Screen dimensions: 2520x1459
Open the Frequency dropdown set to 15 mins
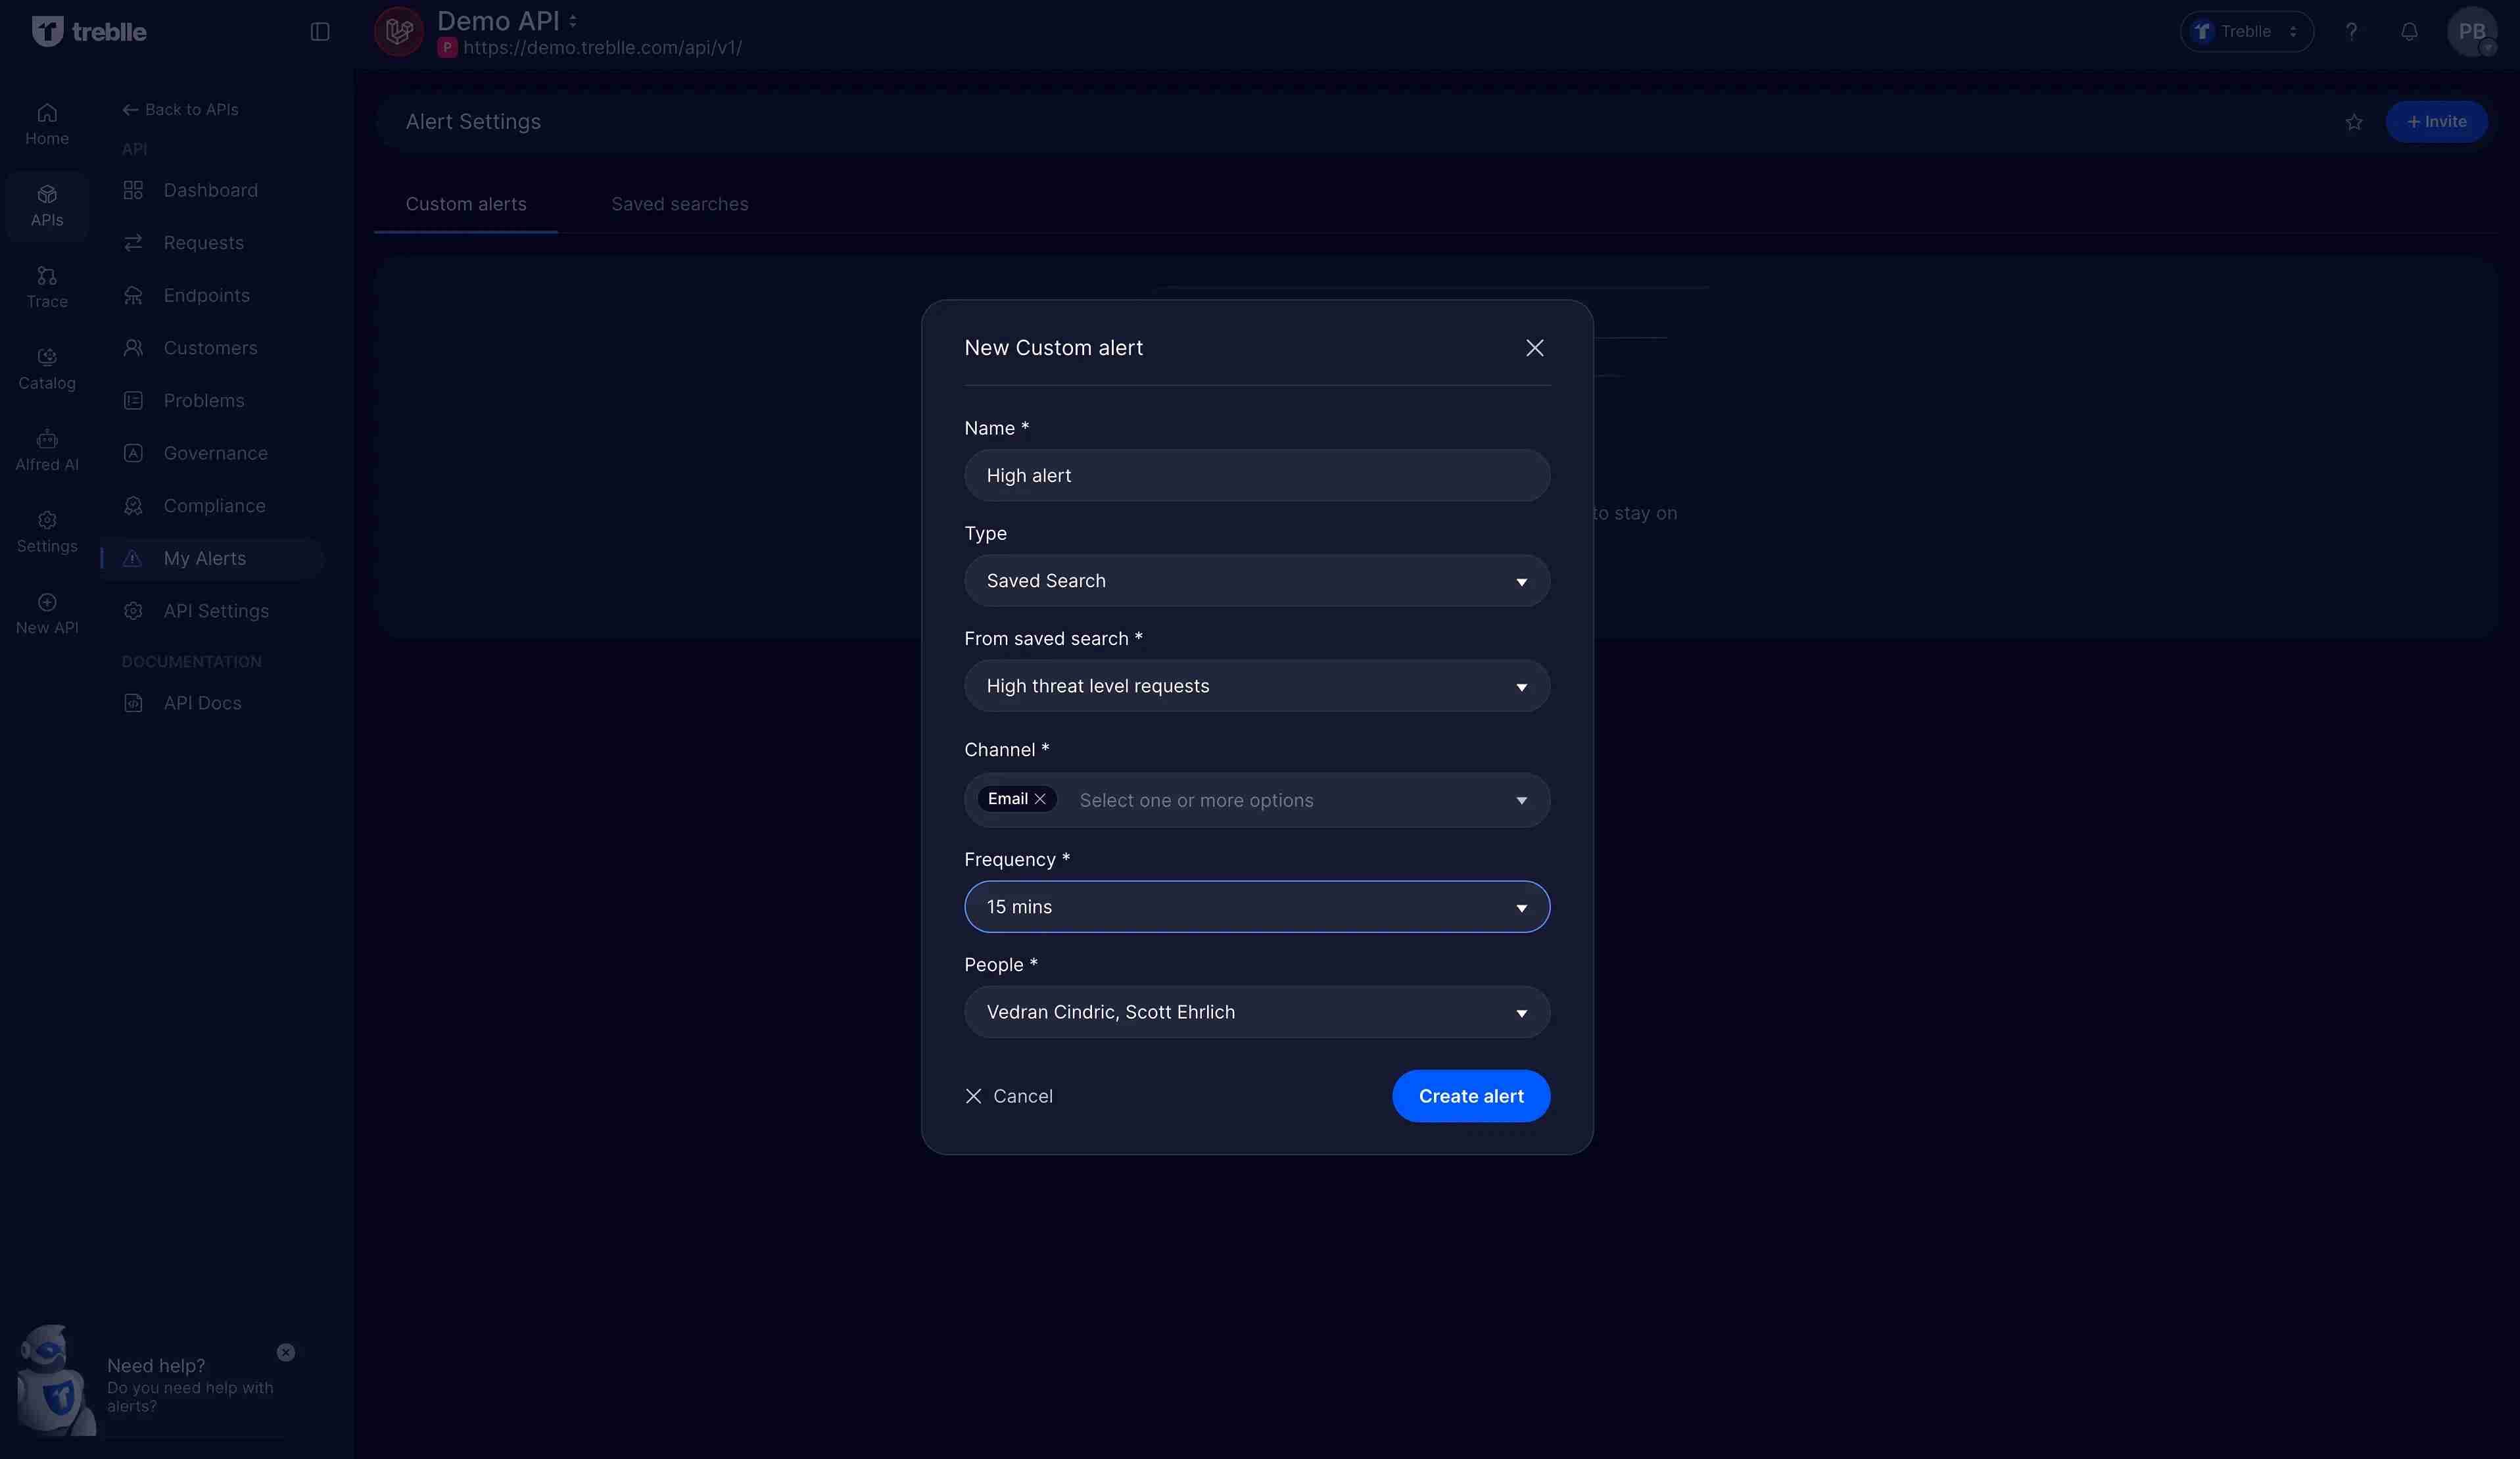point(1256,906)
